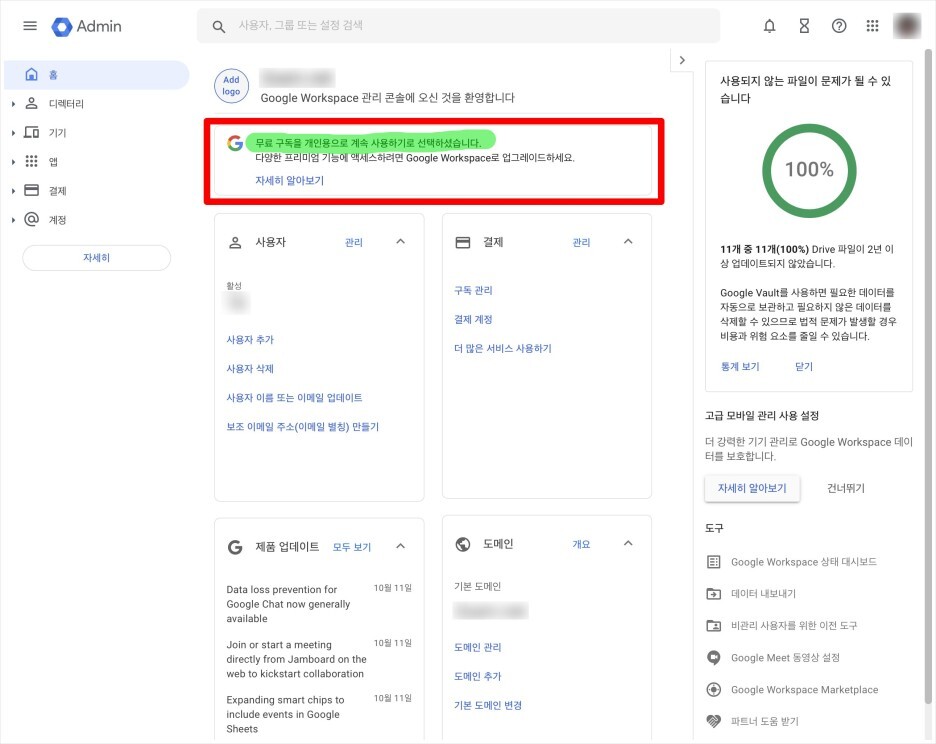Image resolution: width=936 pixels, height=744 pixels.
Task: Click 관리 link in 사용자 card
Action: tap(353, 242)
